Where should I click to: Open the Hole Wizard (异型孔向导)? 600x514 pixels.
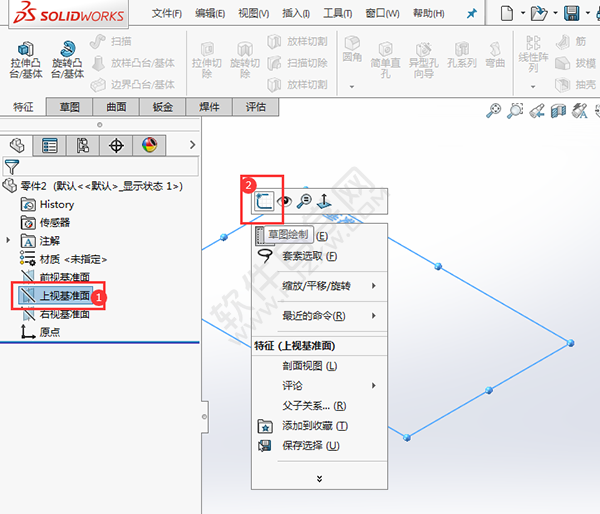click(x=424, y=60)
